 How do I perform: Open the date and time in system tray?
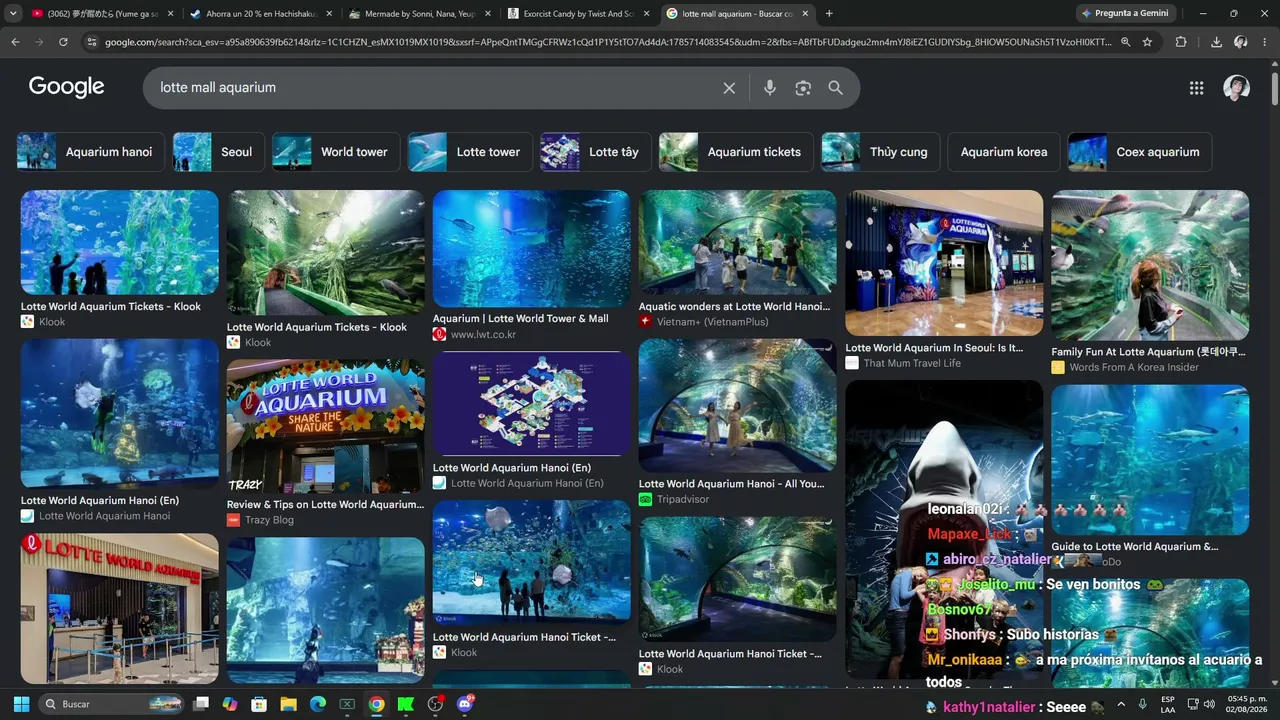point(1246,704)
